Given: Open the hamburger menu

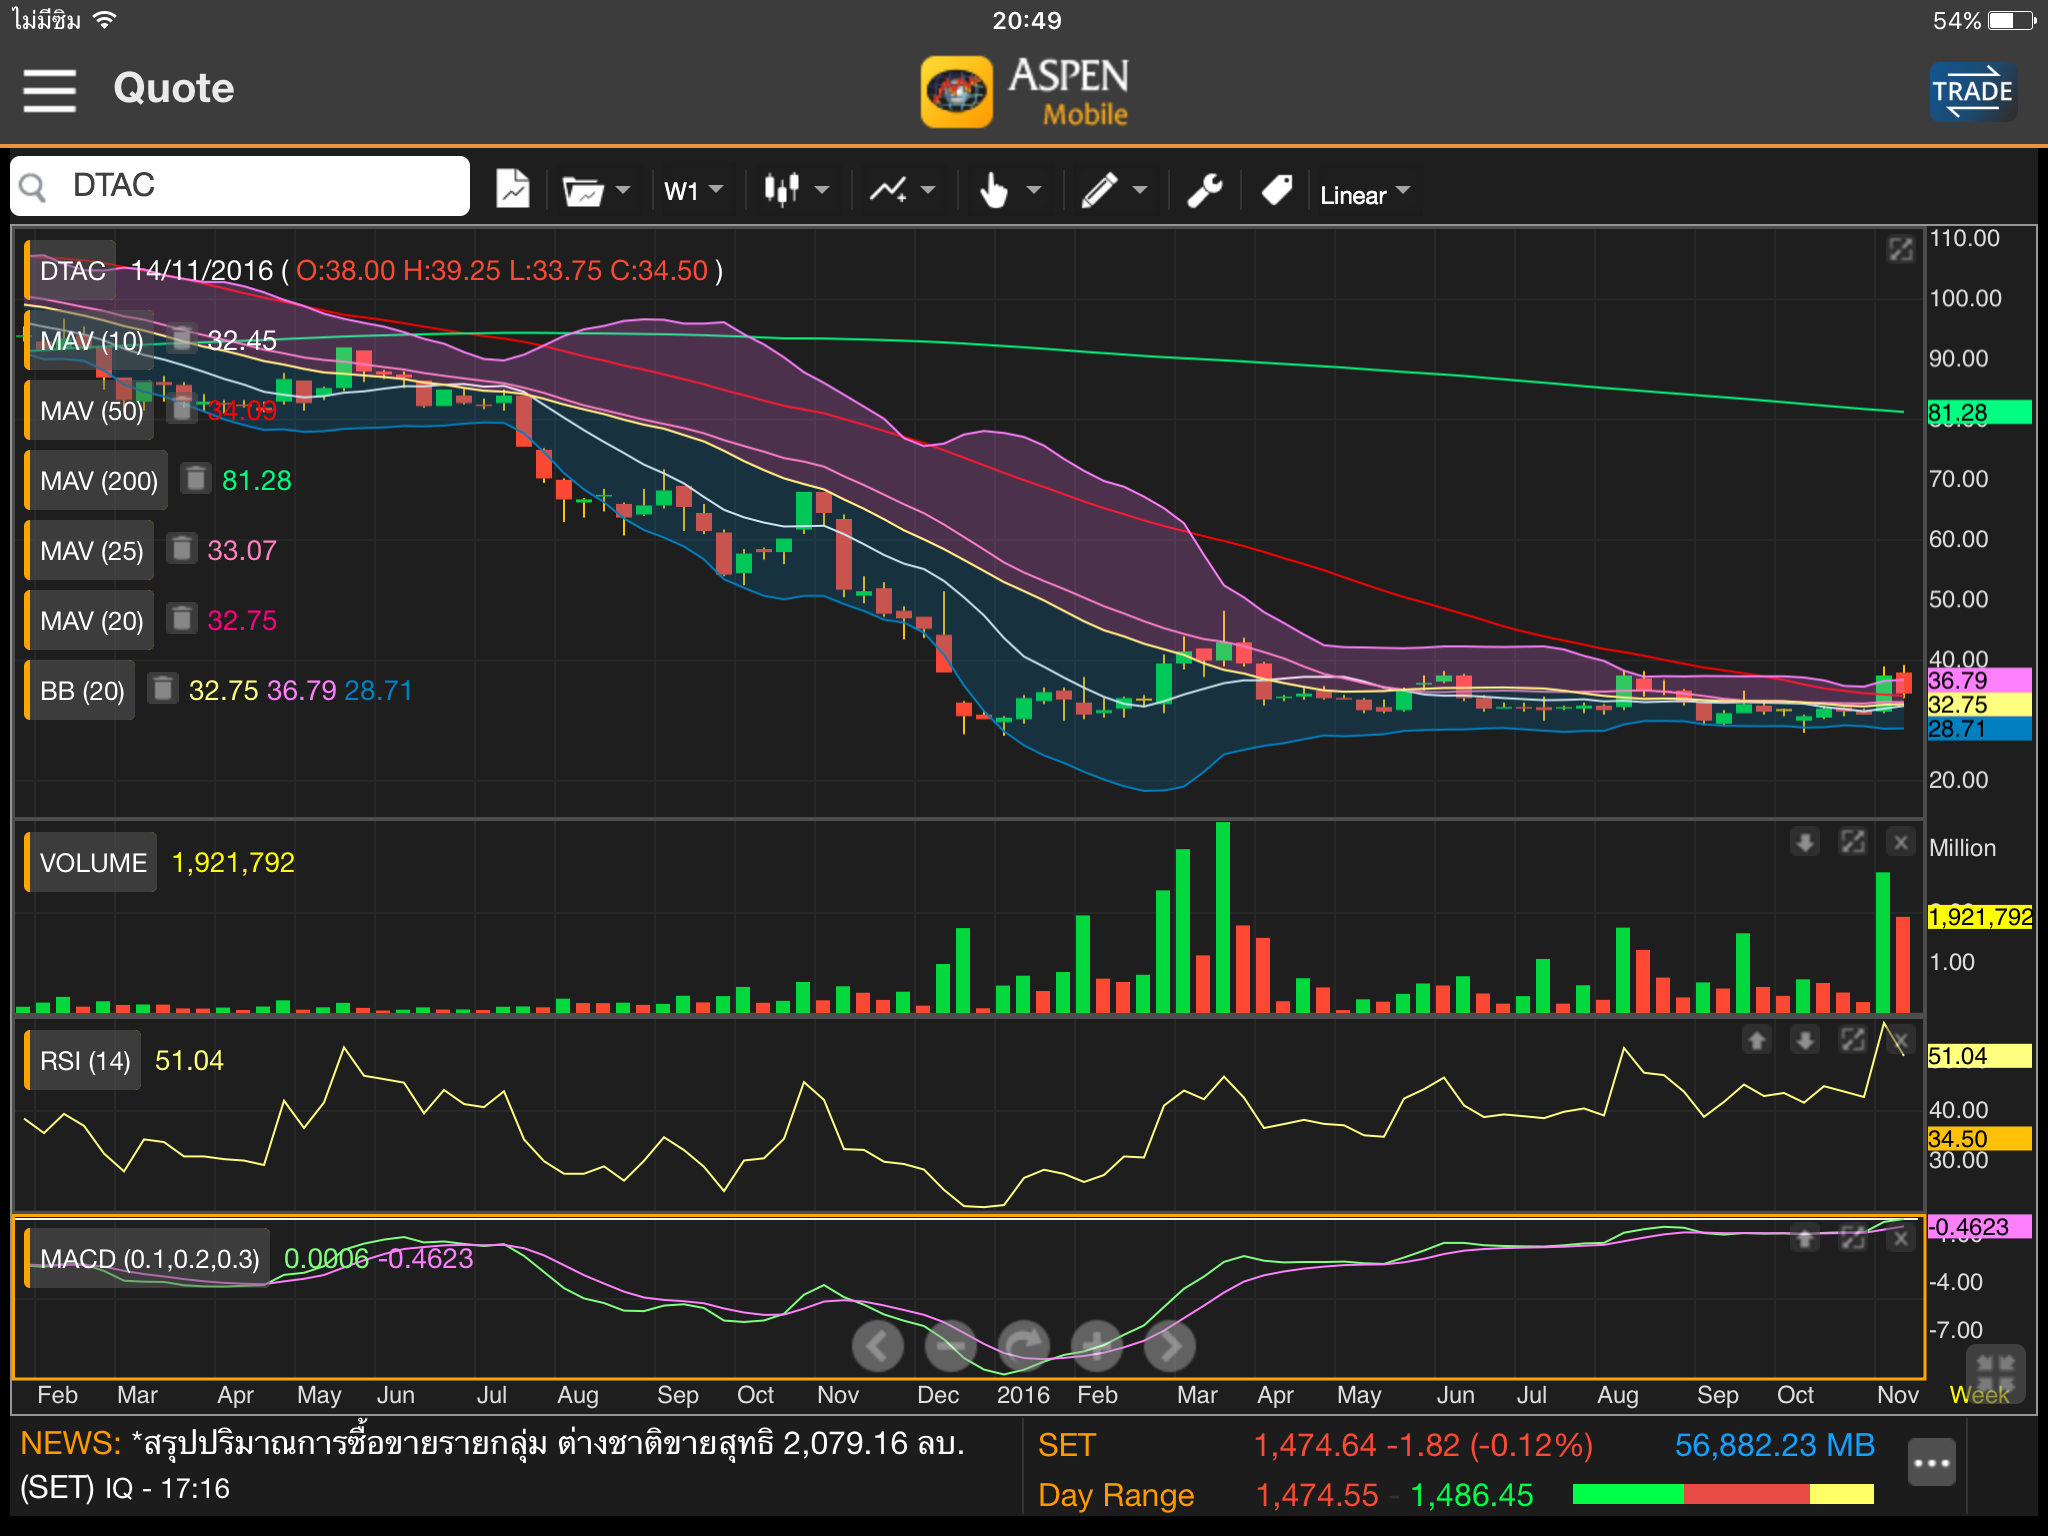Looking at the screenshot, I should click(50, 90).
